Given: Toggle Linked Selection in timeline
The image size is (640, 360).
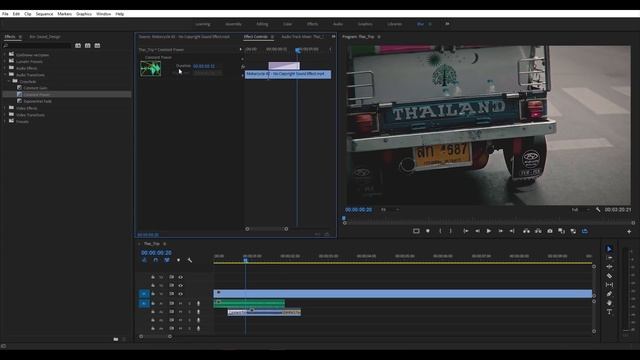Looking at the screenshot, I should tap(167, 260).
